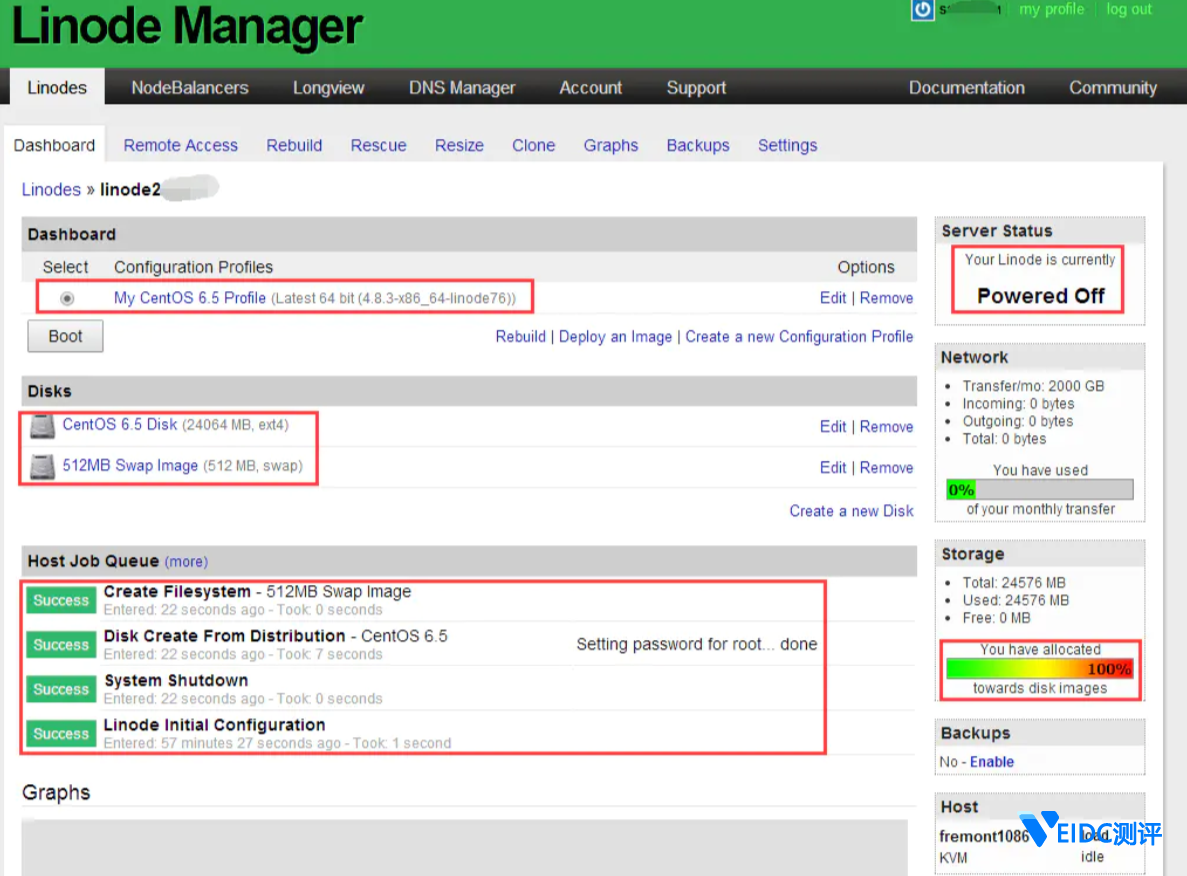Open the Remote Access tab
This screenshot has width=1187, height=876.
pos(180,145)
